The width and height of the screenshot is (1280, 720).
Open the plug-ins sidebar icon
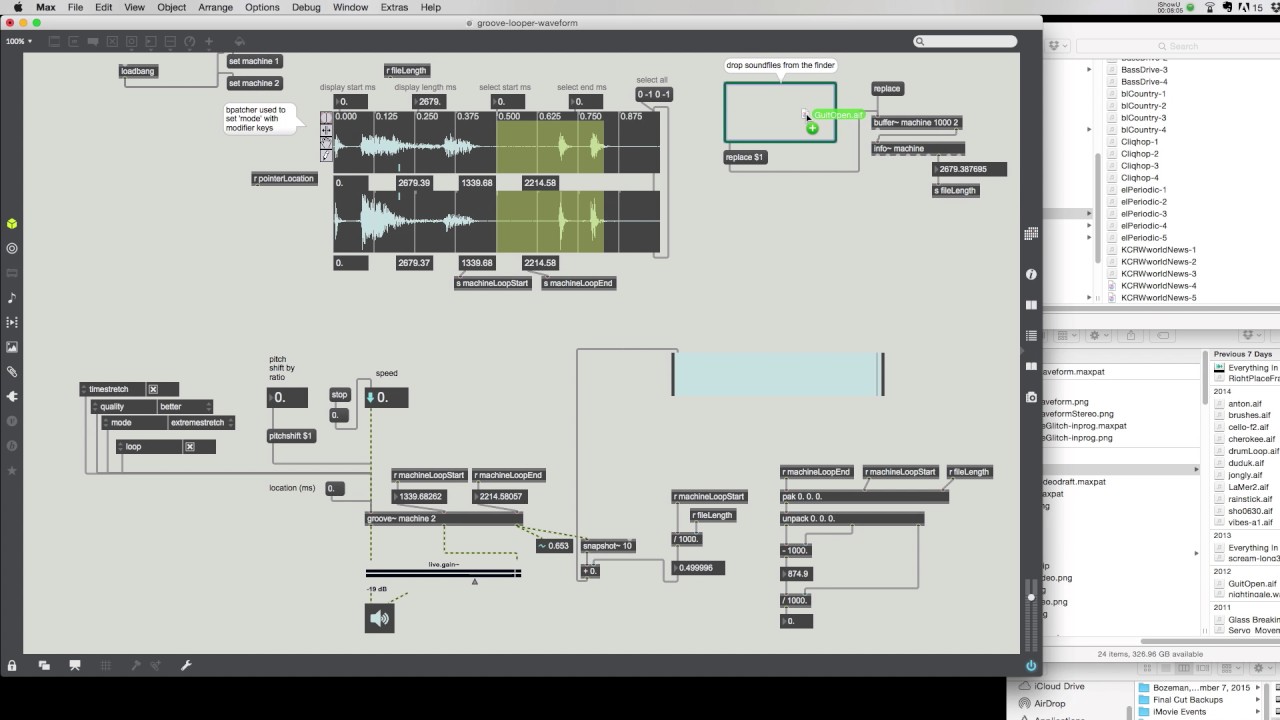point(12,396)
